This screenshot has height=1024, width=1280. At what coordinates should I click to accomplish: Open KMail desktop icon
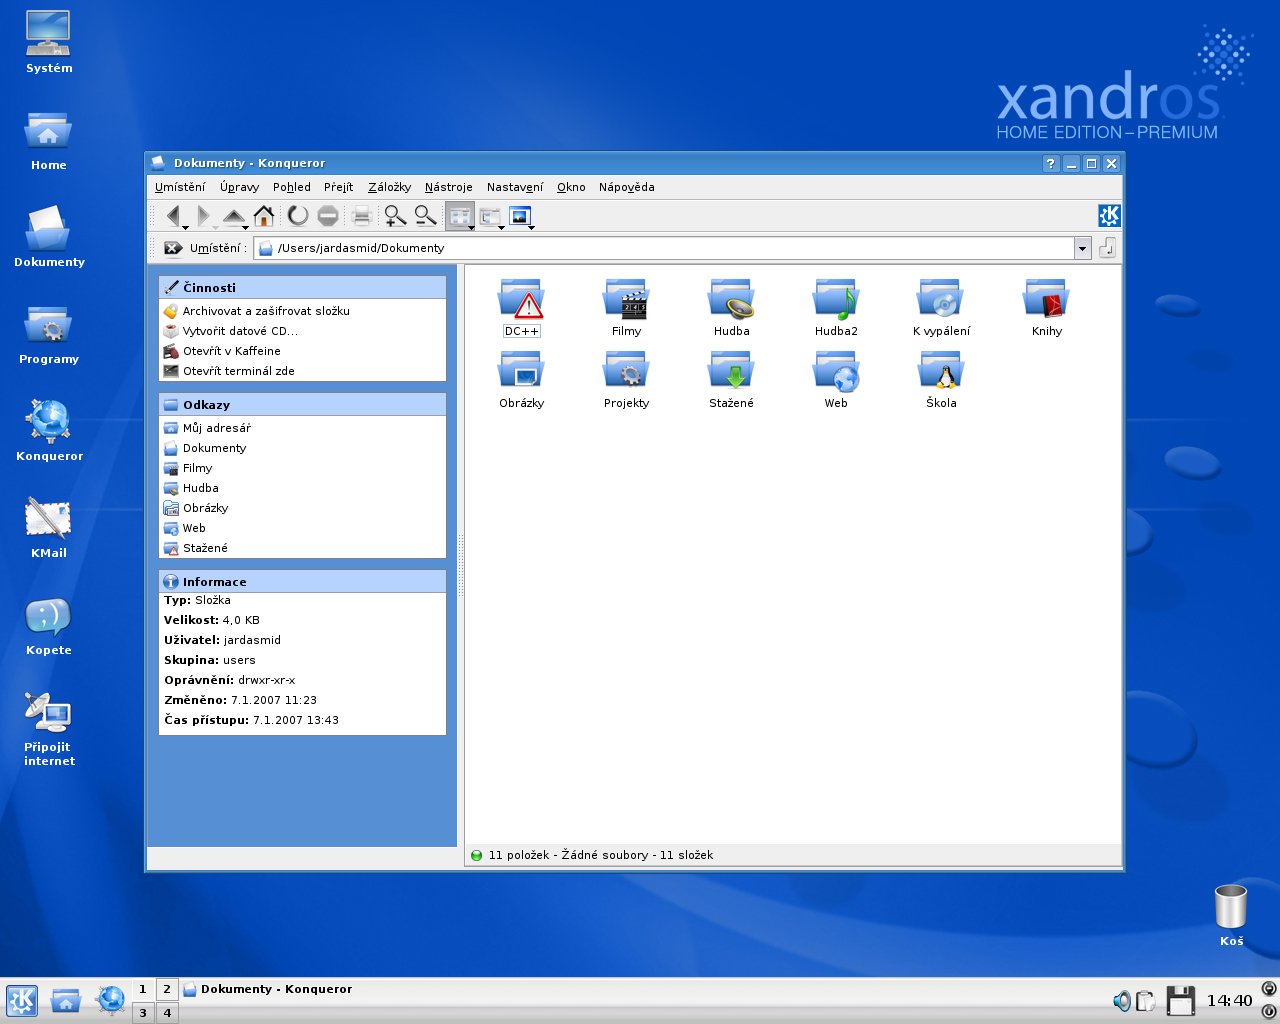coord(48,528)
